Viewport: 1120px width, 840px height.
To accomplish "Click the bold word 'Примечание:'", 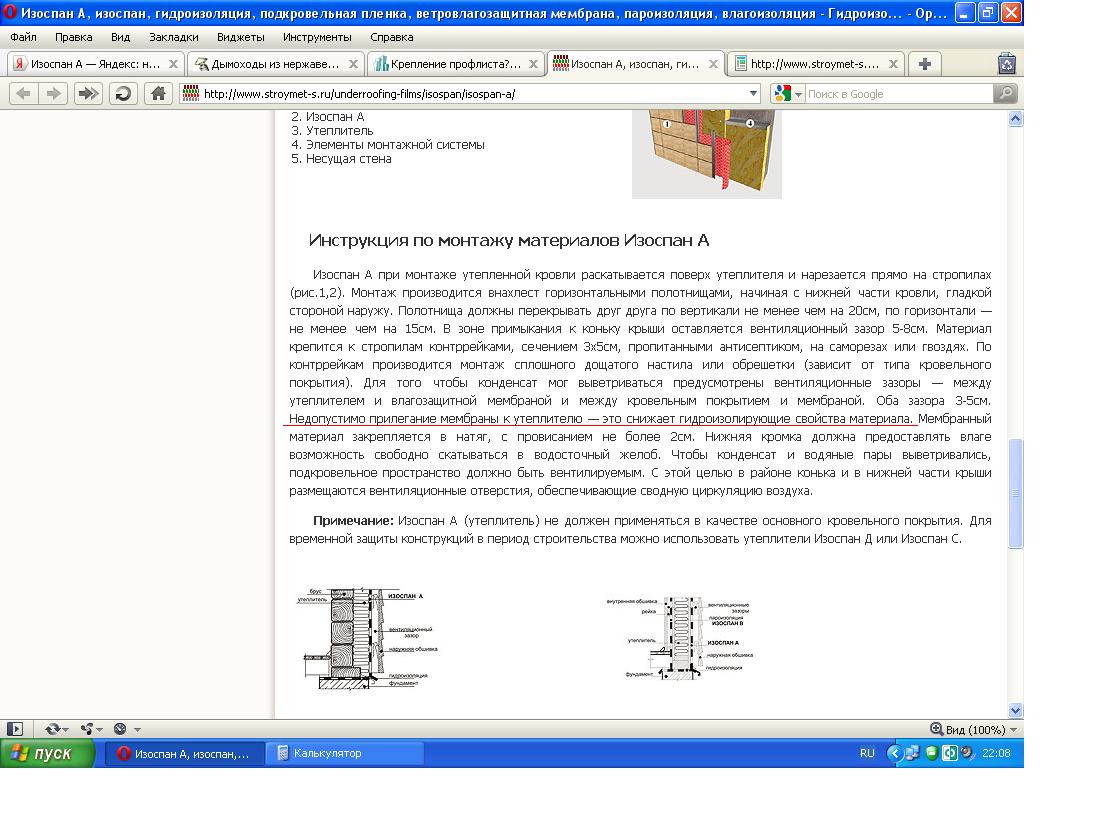I will point(354,521).
